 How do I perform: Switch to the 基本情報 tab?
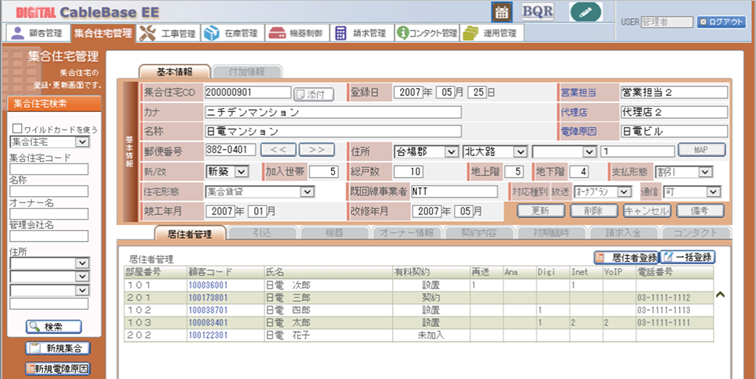pos(175,71)
